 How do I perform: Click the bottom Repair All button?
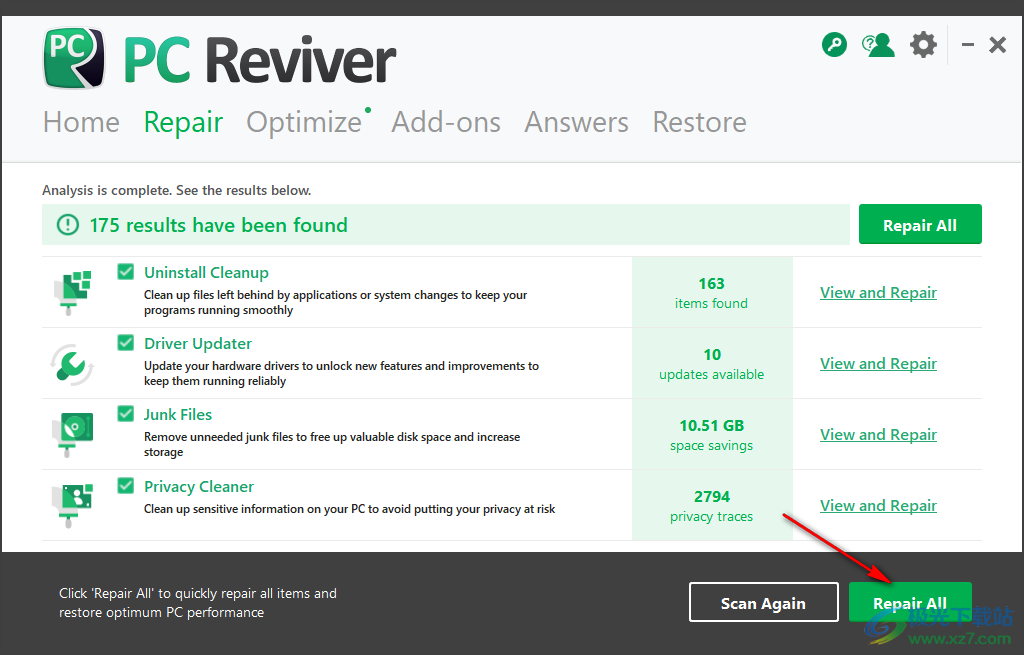(x=910, y=602)
